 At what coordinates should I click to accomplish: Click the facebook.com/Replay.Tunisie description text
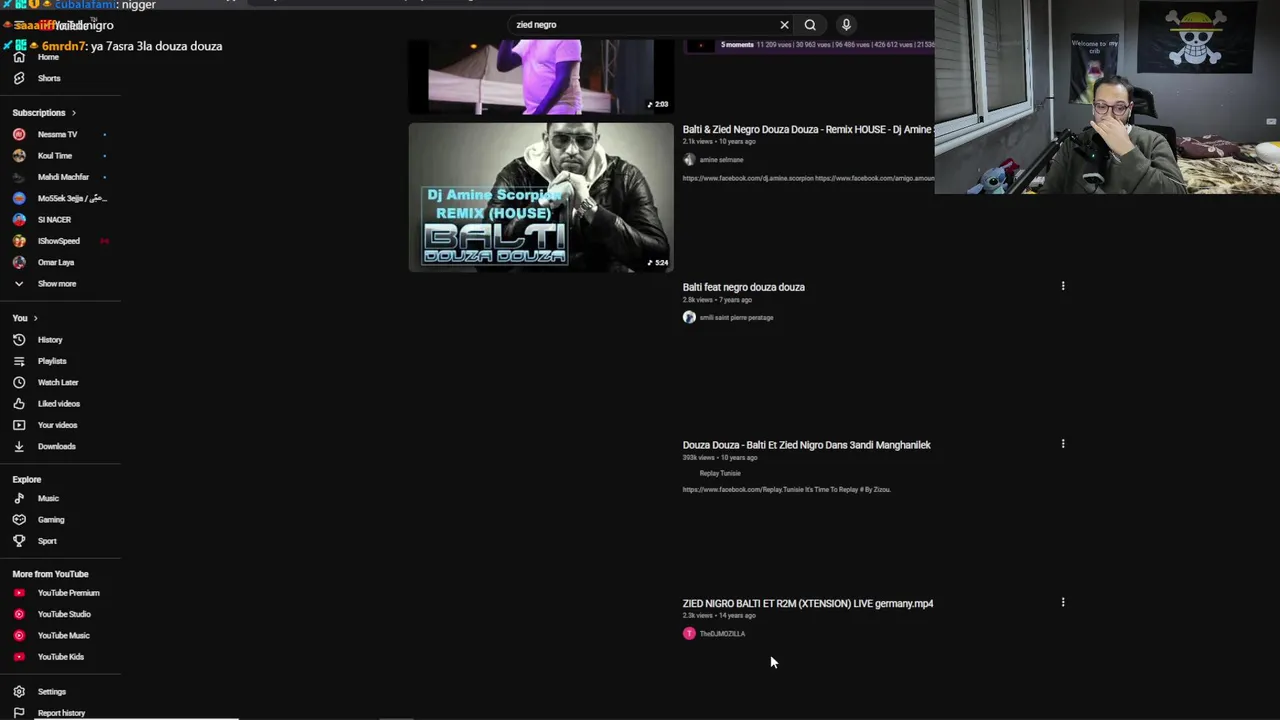point(786,490)
